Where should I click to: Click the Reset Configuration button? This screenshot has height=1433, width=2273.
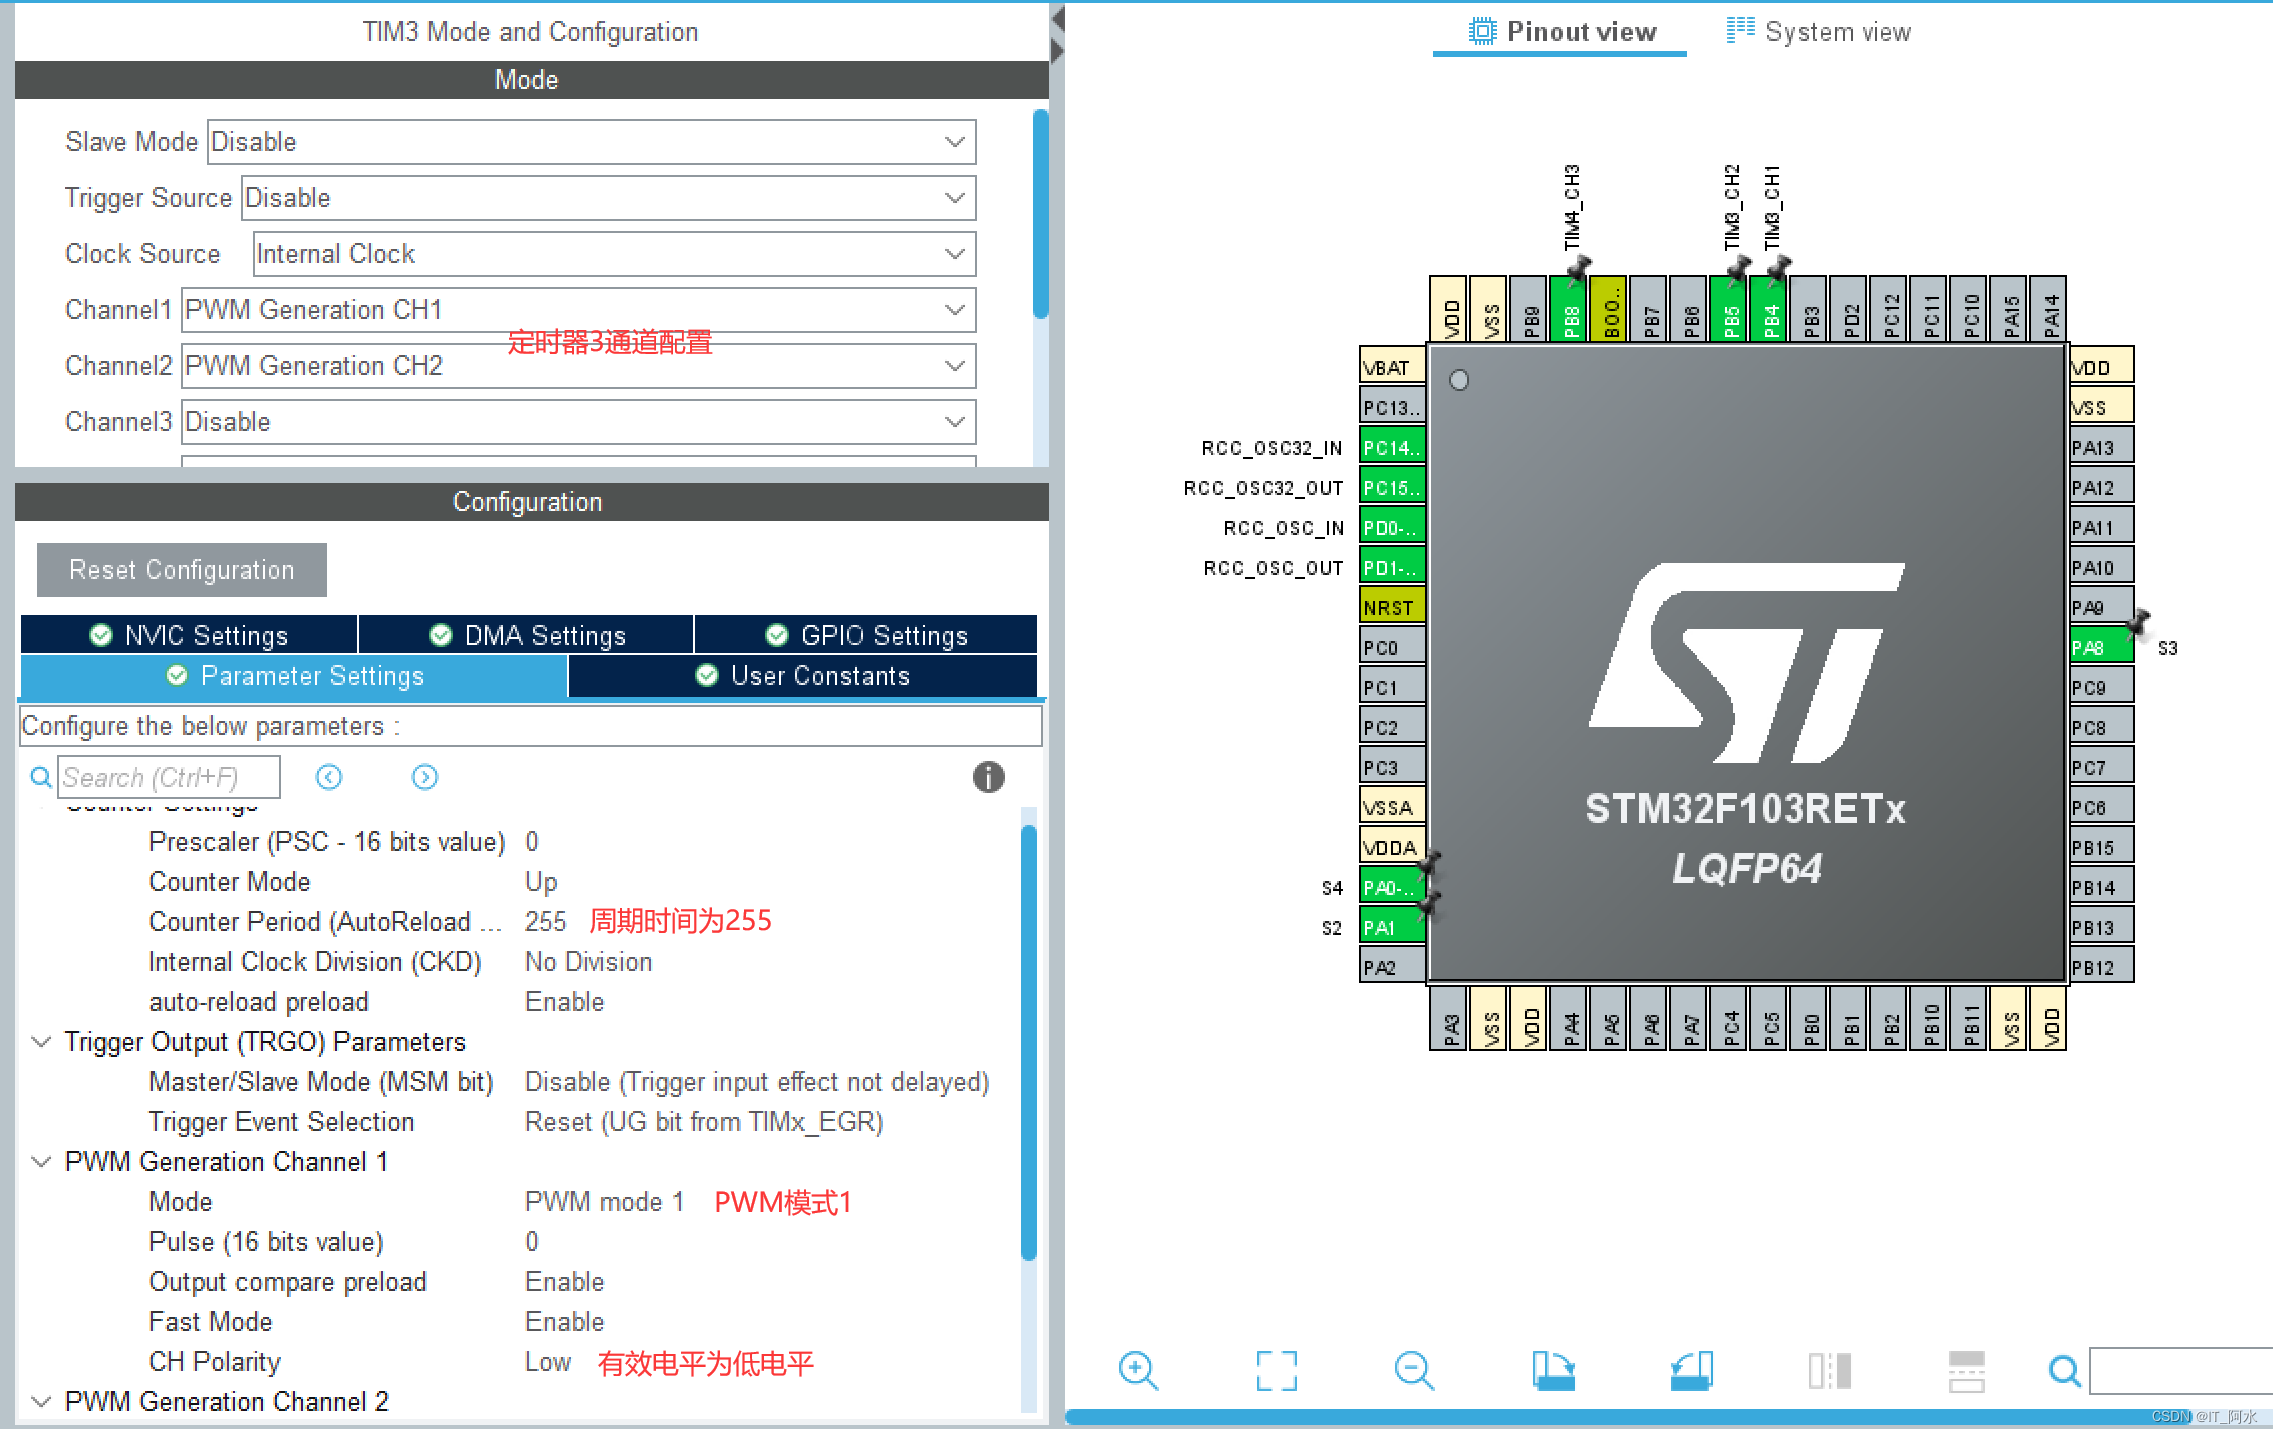click(x=182, y=570)
